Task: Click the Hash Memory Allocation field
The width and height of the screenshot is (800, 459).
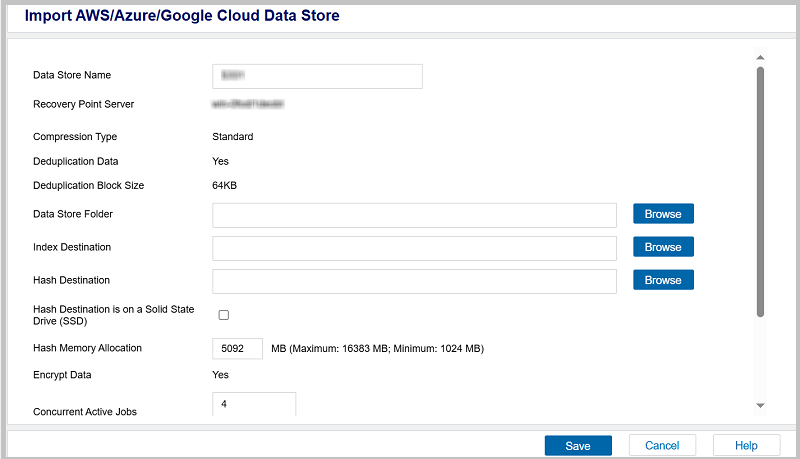Action: (237, 348)
